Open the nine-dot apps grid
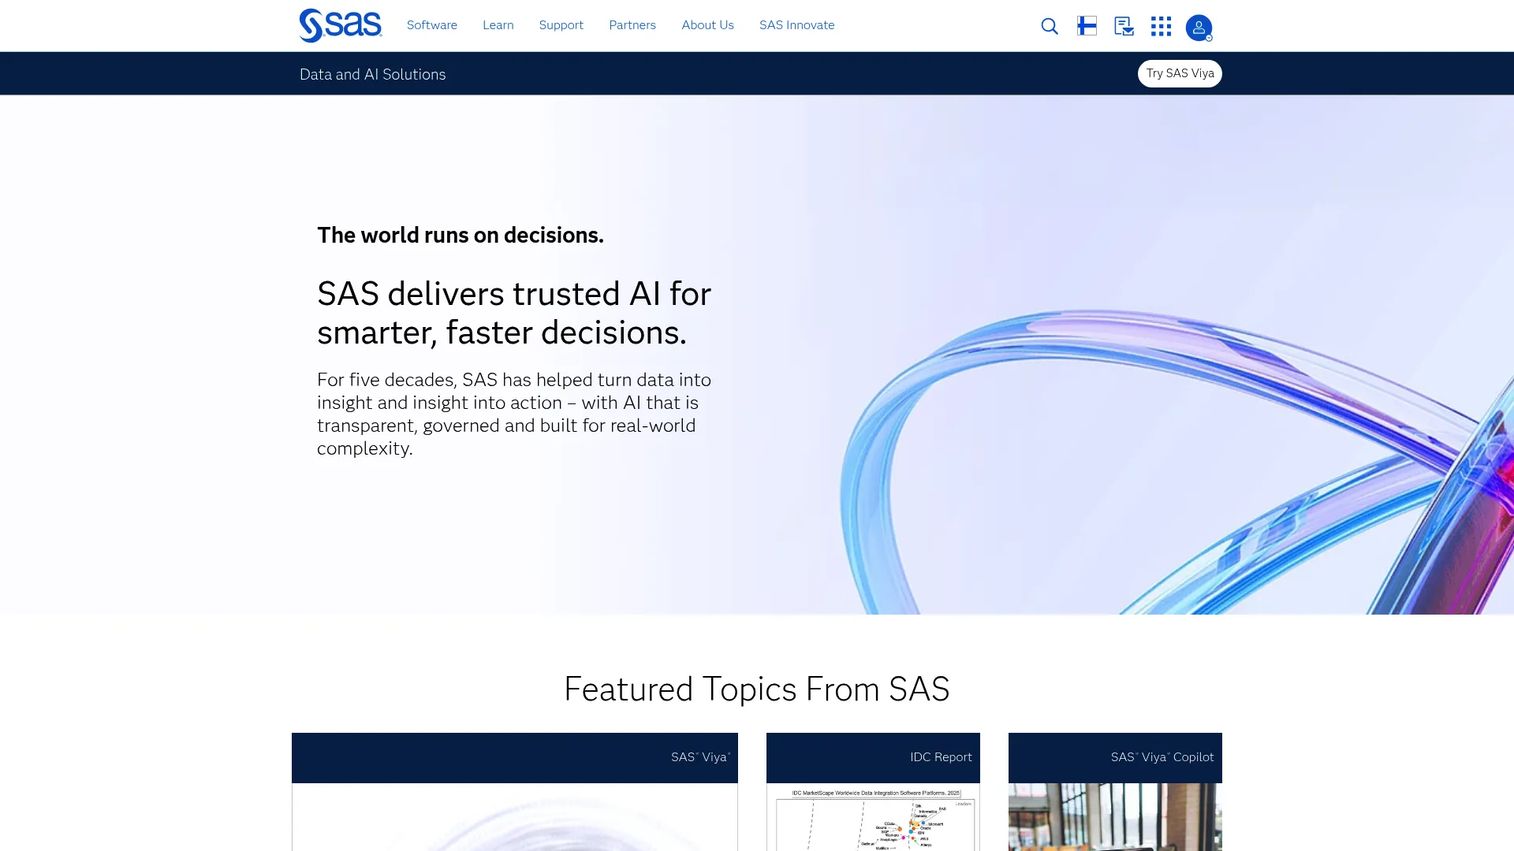Screen dimensions: 1514x851 click(1161, 26)
